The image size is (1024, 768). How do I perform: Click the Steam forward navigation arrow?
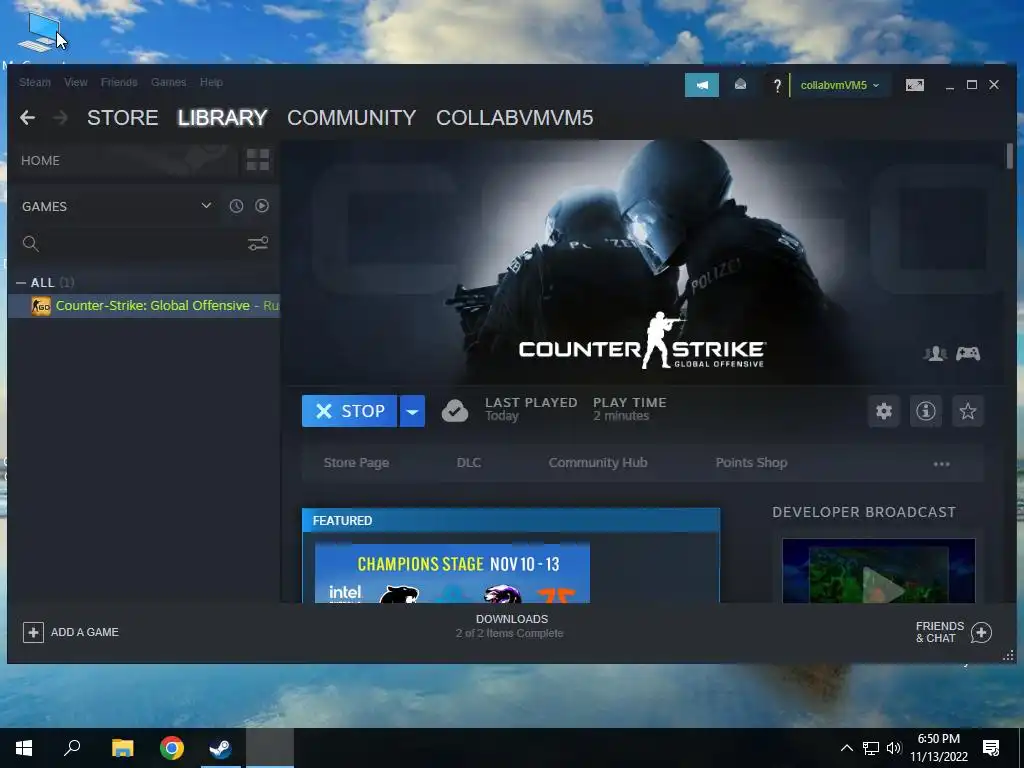60,118
